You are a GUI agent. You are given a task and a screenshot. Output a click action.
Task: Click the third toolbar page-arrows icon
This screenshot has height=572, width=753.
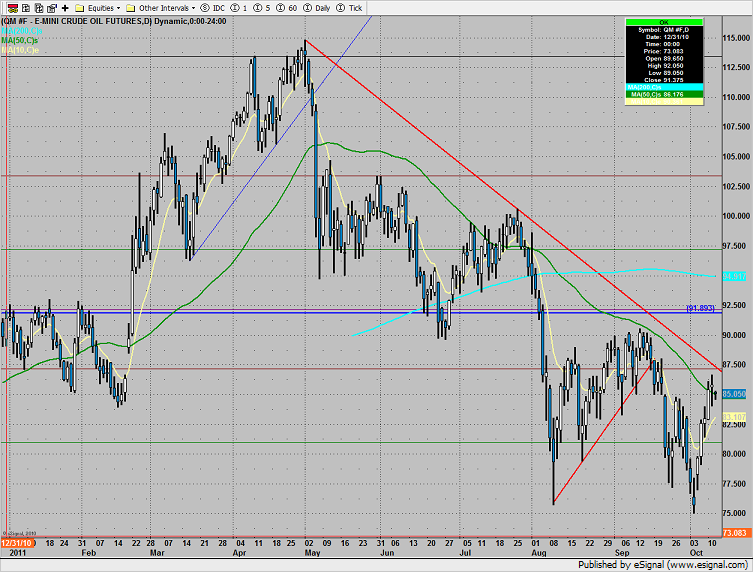(39, 8)
